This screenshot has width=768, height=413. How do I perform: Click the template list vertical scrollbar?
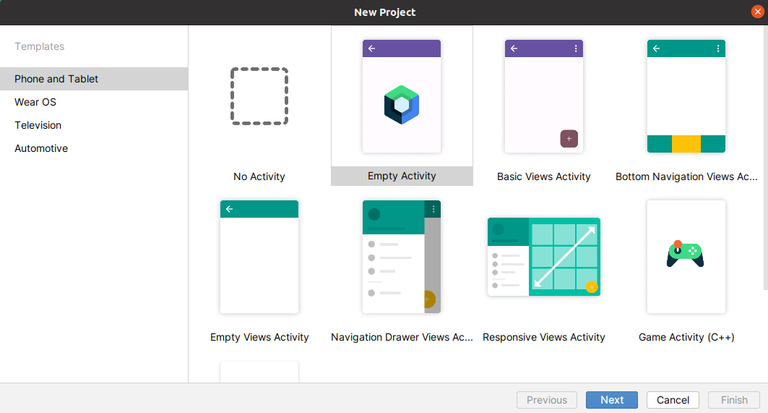click(x=766, y=157)
